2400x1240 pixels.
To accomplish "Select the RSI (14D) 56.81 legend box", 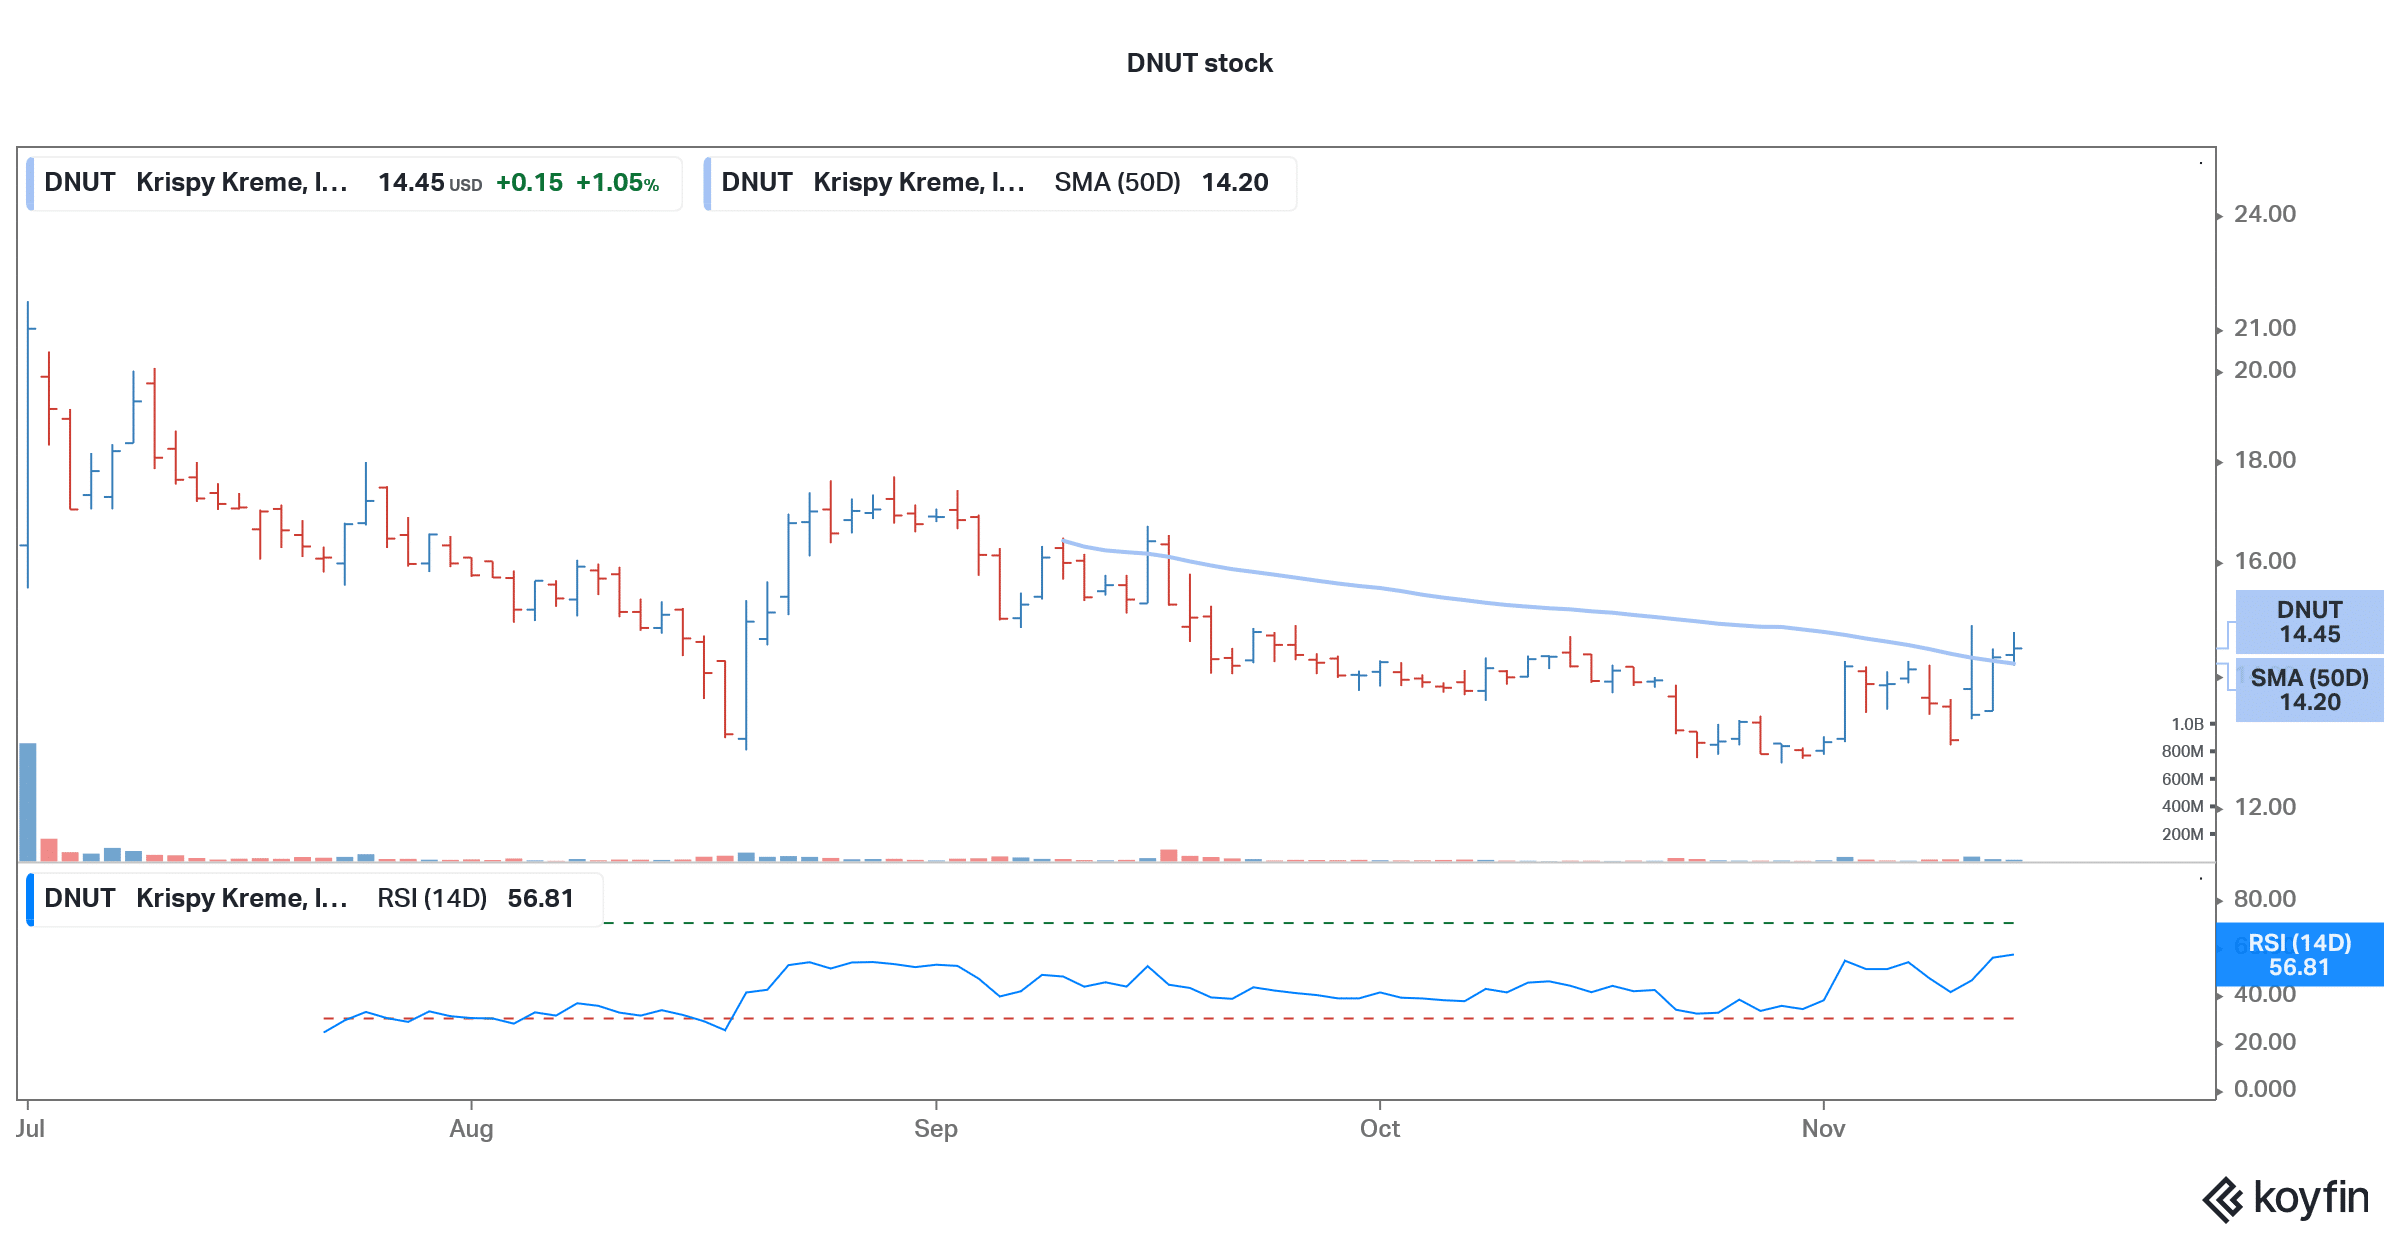I will point(315,899).
